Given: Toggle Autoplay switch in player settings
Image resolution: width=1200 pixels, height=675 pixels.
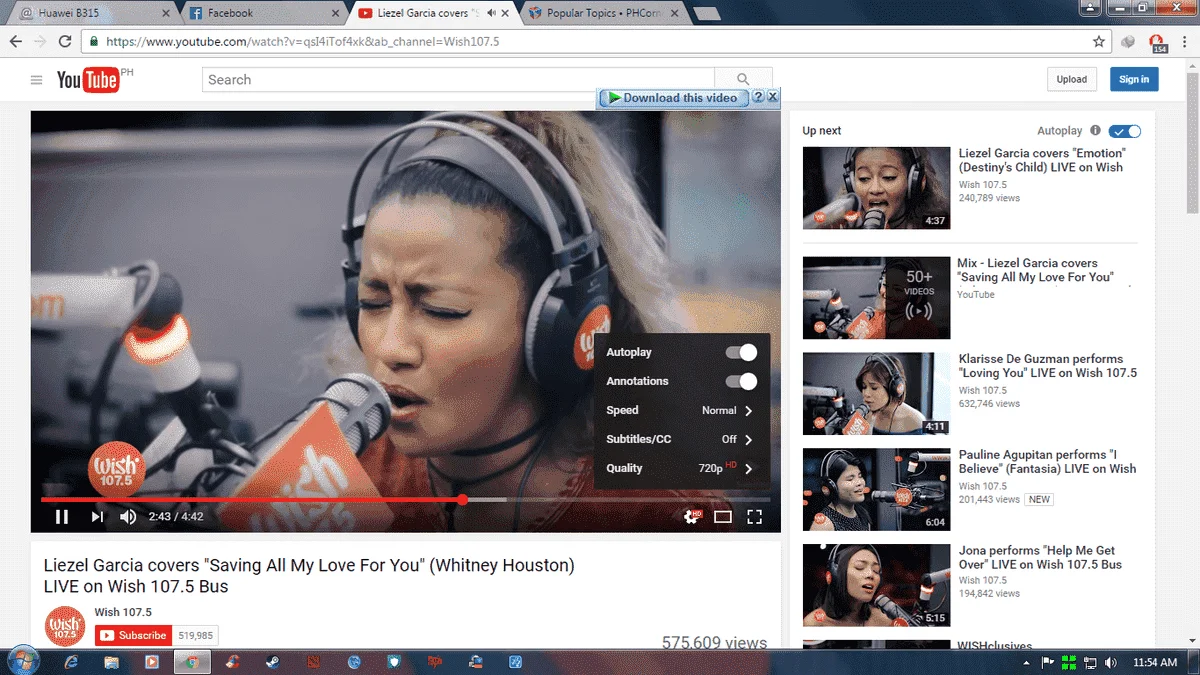Looking at the screenshot, I should click(741, 352).
